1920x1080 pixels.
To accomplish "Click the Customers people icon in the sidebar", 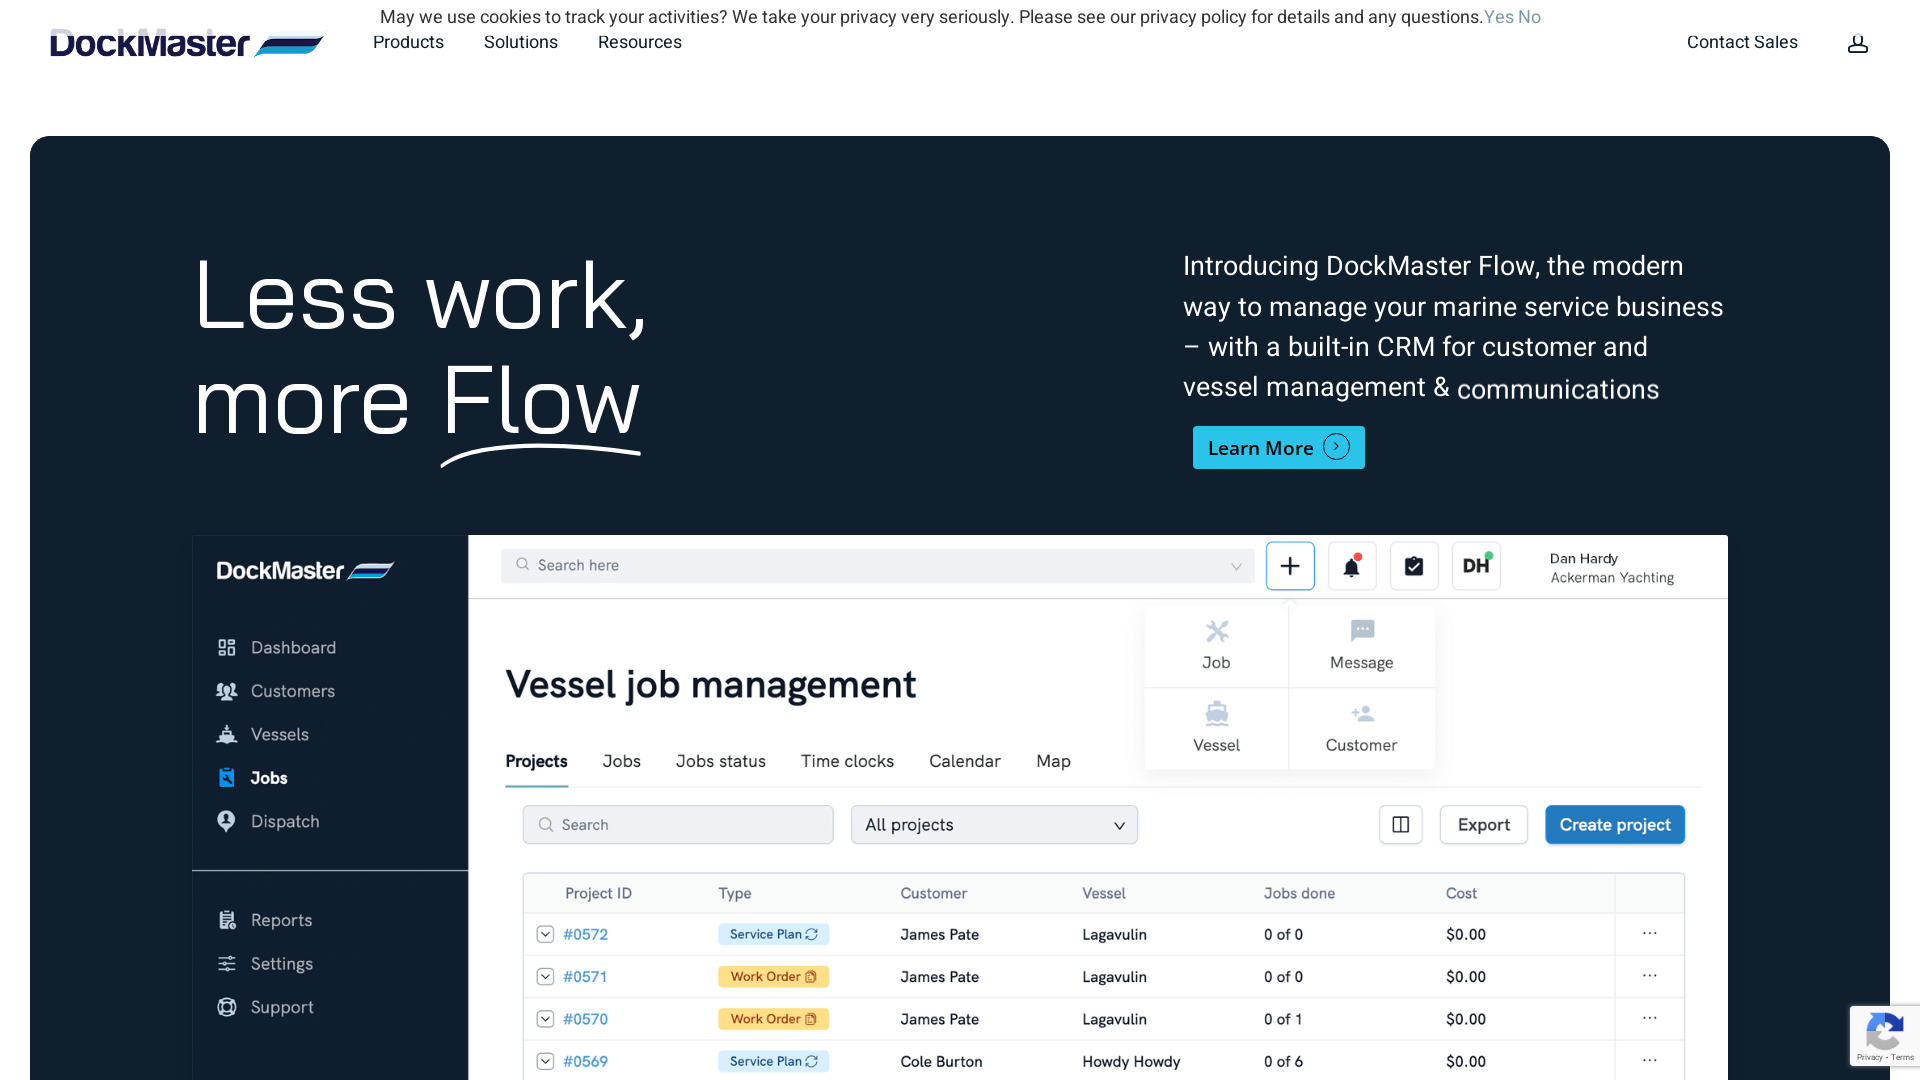I will pyautogui.click(x=227, y=691).
